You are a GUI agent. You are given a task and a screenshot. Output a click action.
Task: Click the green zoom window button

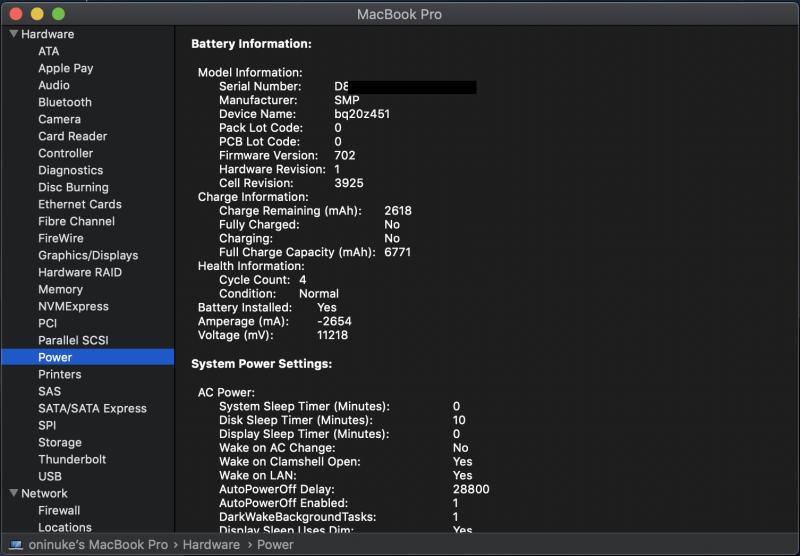57,14
